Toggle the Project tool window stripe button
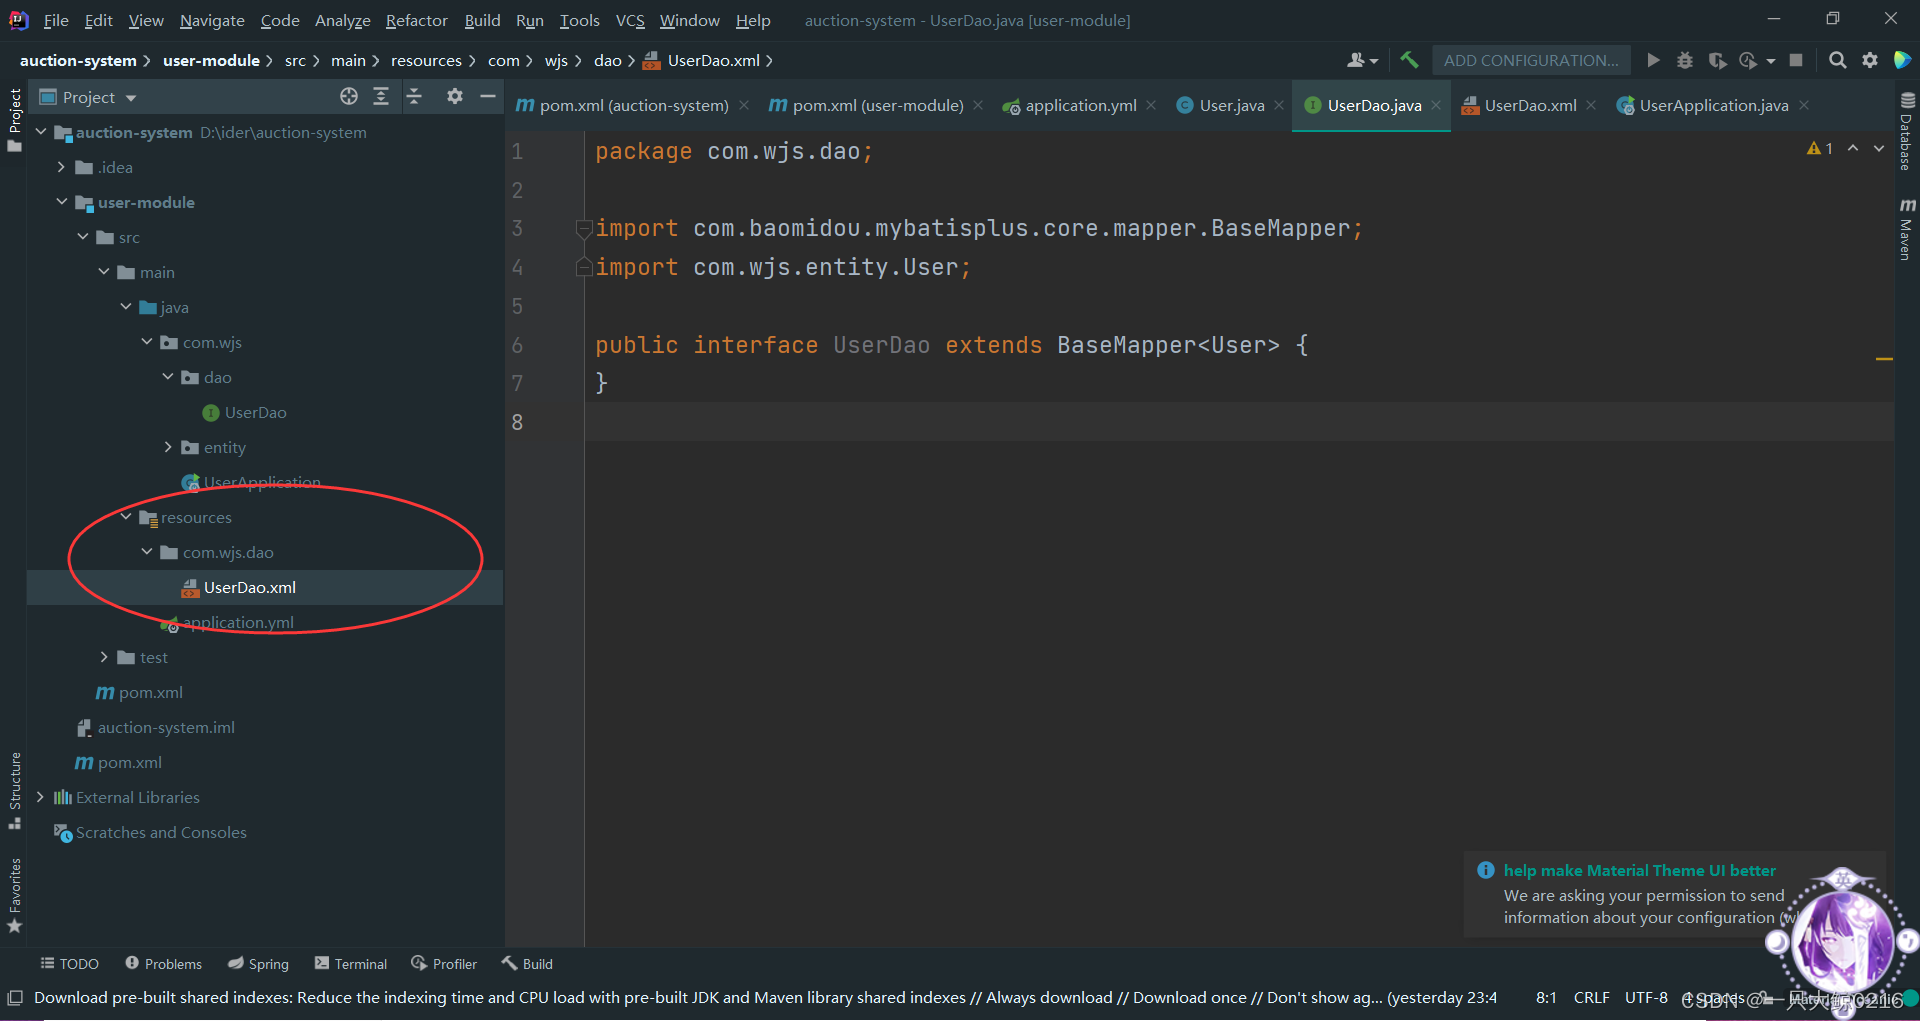The width and height of the screenshot is (1920, 1021). 15,119
